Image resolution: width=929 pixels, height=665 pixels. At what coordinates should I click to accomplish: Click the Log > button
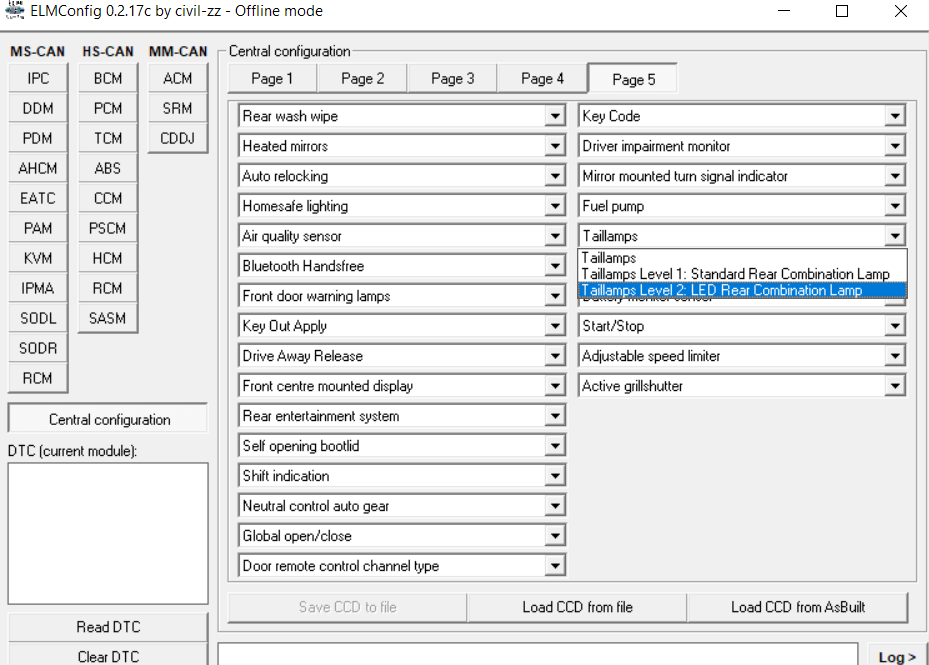tap(897, 656)
